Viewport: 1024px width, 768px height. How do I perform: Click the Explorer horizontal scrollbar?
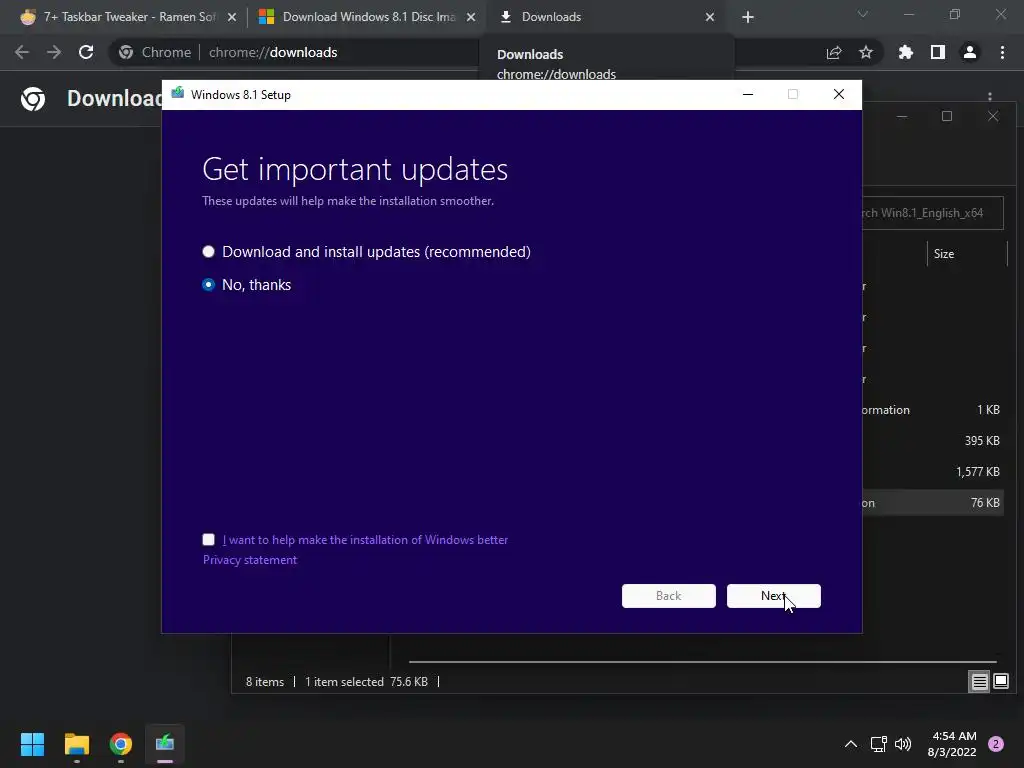(702, 662)
